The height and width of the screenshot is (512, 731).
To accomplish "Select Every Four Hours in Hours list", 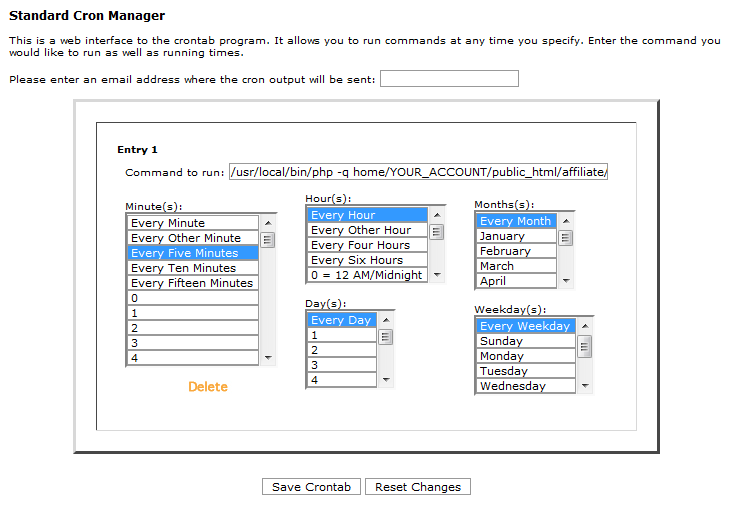I will pyautogui.click(x=366, y=245).
